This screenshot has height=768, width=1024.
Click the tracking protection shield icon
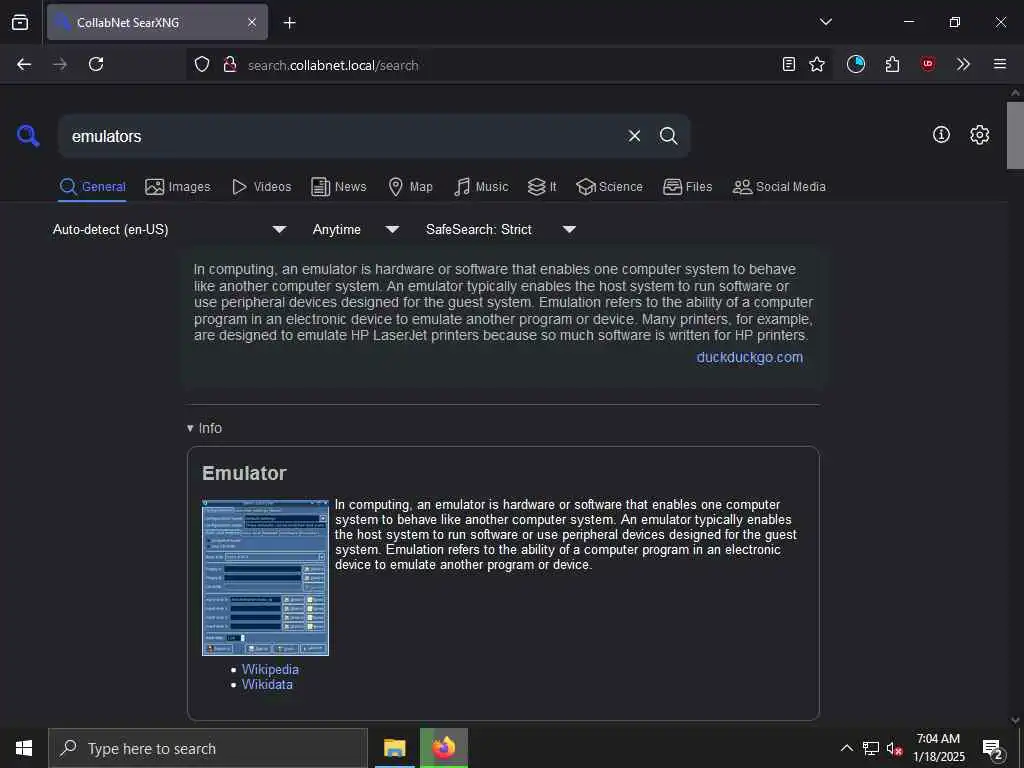coord(202,65)
